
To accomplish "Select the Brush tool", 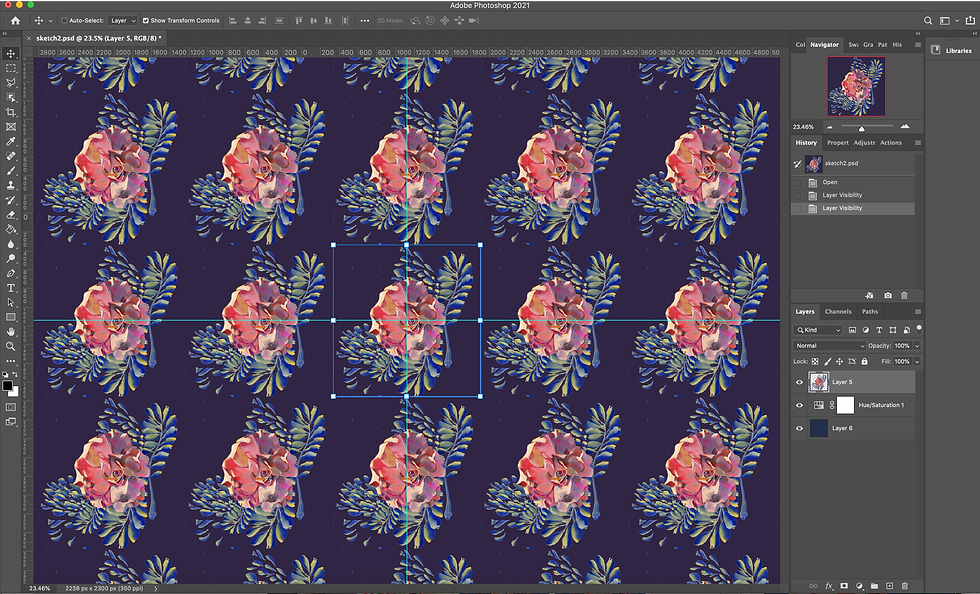I will (x=11, y=171).
